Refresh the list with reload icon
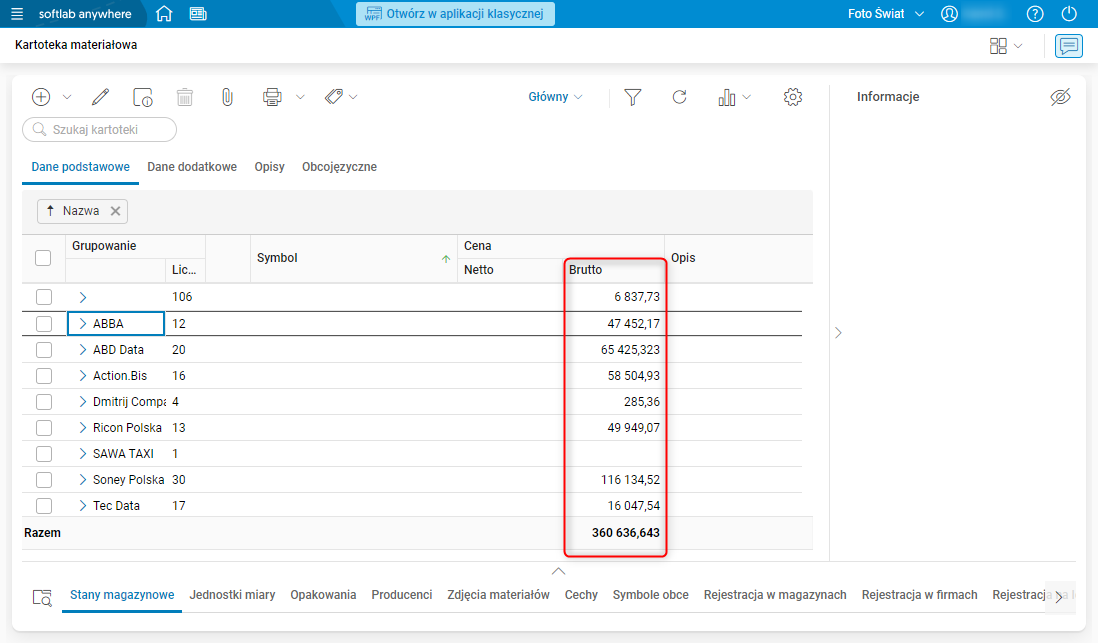1098x643 pixels. 679,97
